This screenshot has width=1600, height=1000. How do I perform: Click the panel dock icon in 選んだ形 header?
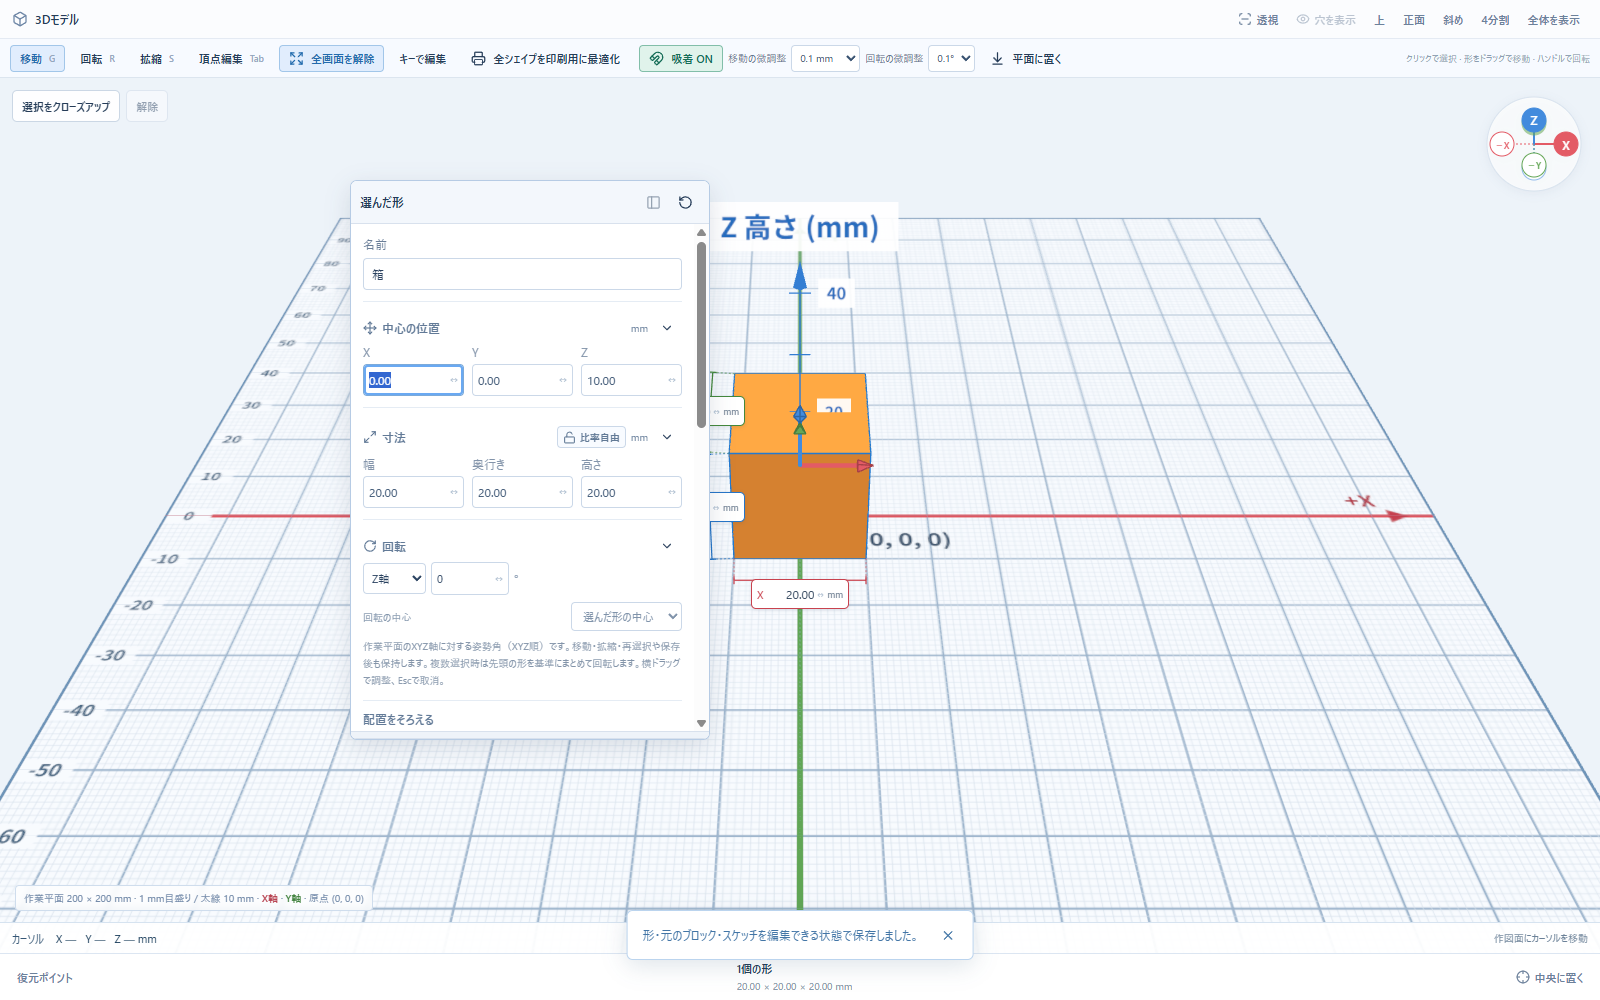tap(653, 202)
